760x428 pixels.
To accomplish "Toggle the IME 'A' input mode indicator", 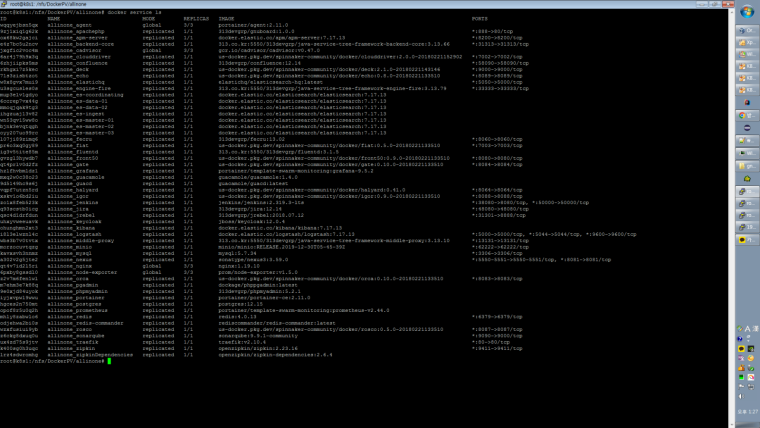I will (747, 329).
